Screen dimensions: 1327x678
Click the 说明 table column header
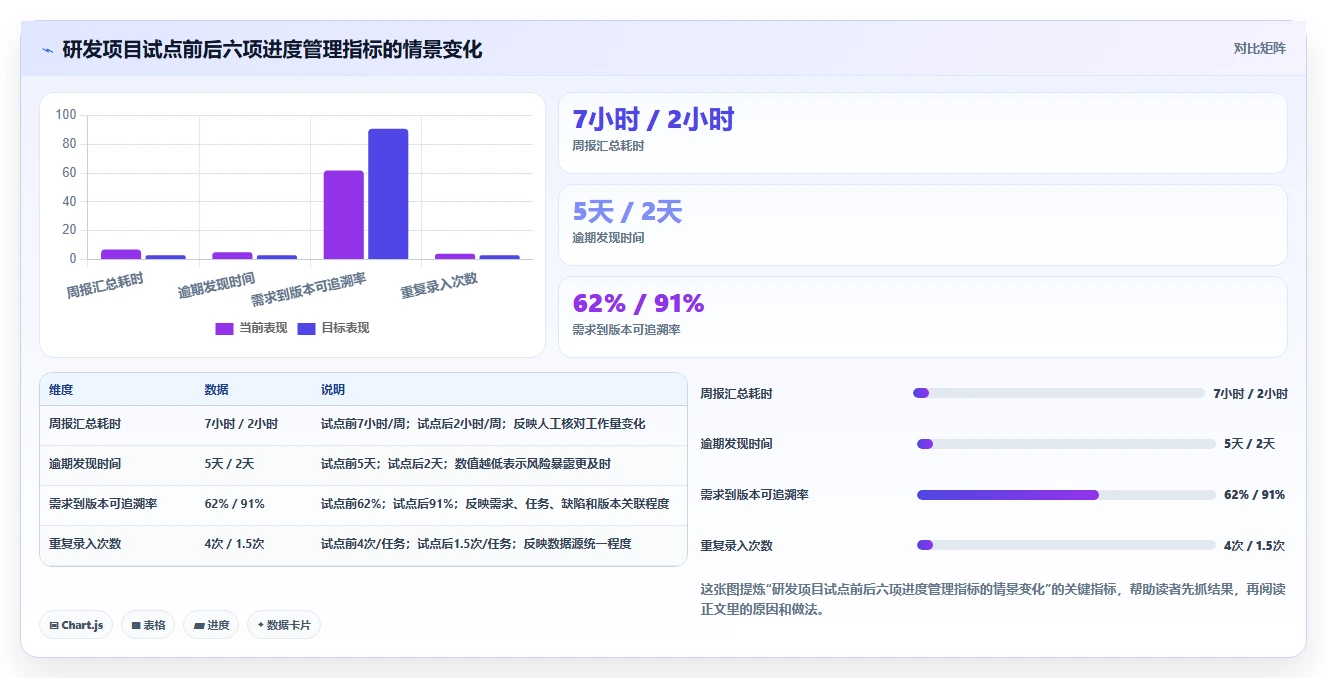coord(333,390)
